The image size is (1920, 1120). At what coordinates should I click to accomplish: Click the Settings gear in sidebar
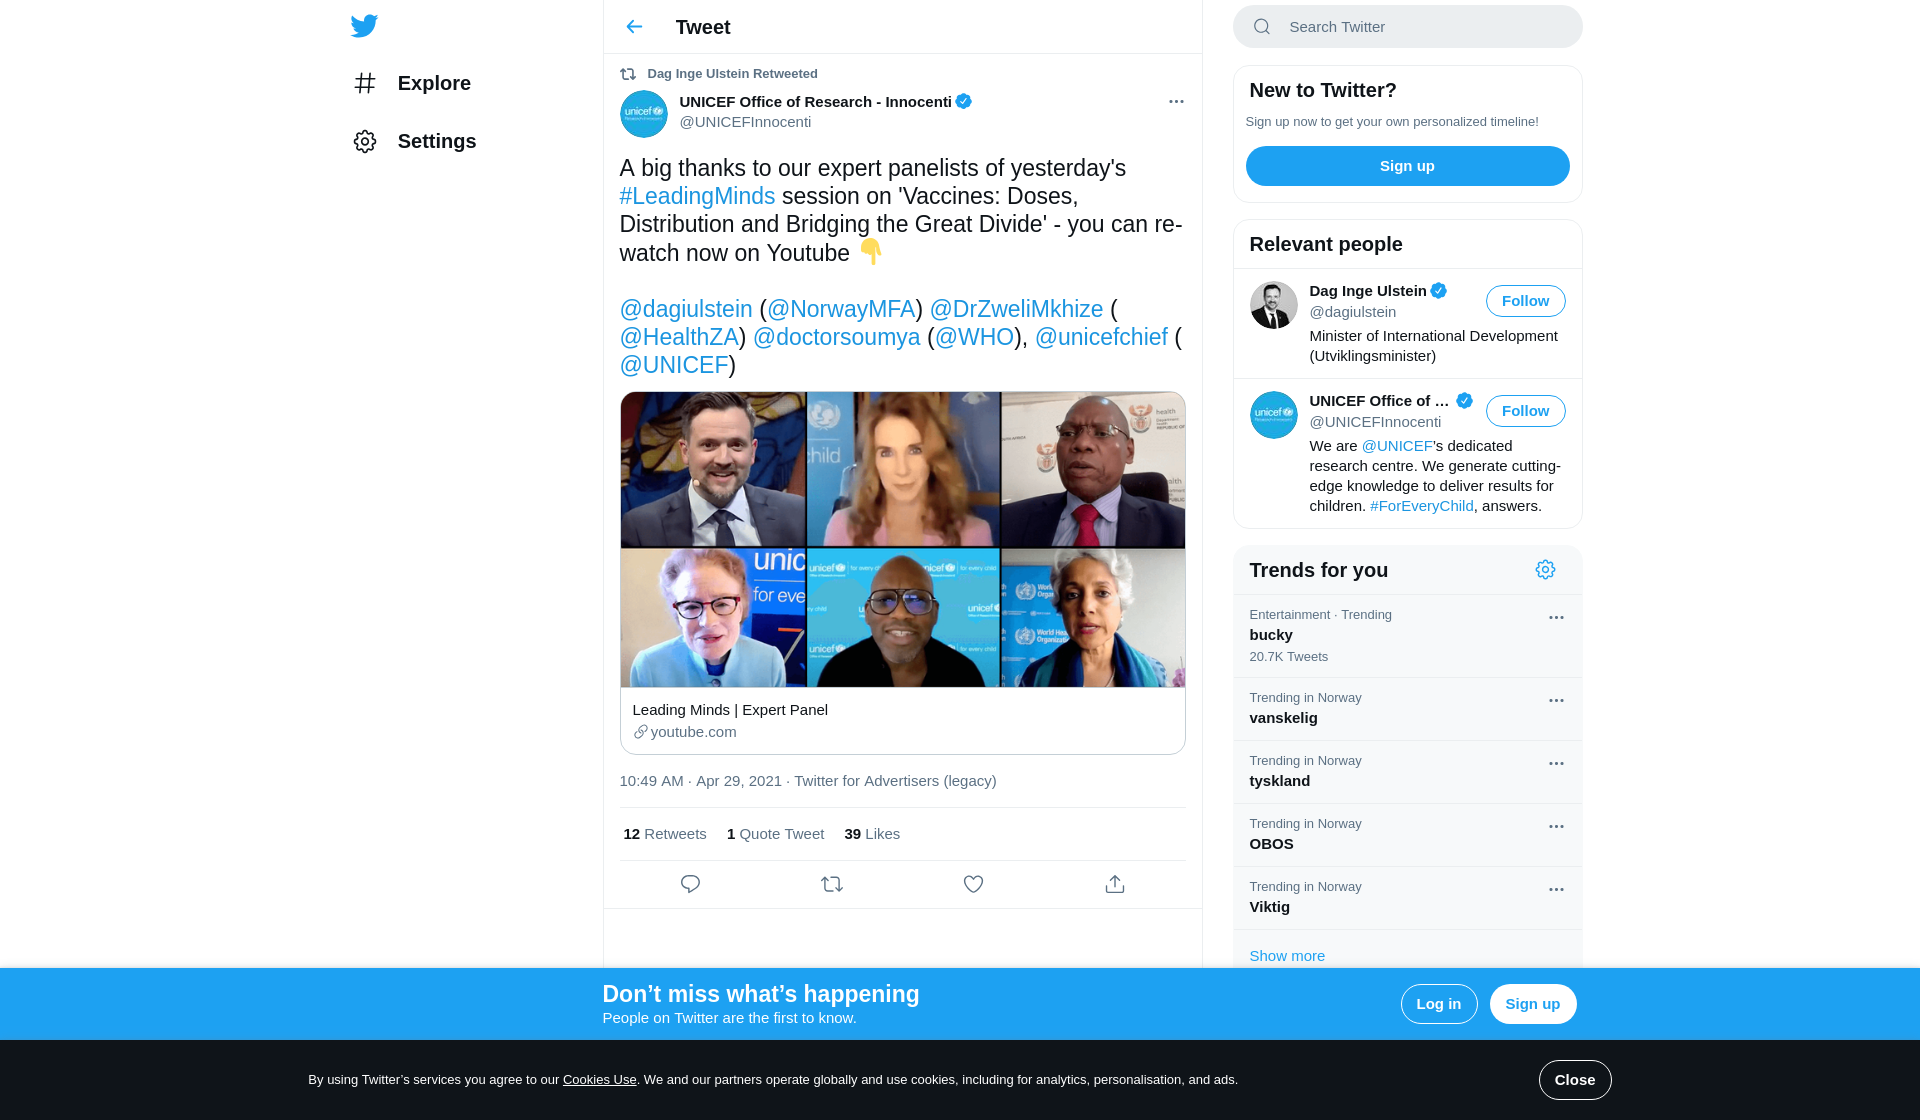(365, 141)
